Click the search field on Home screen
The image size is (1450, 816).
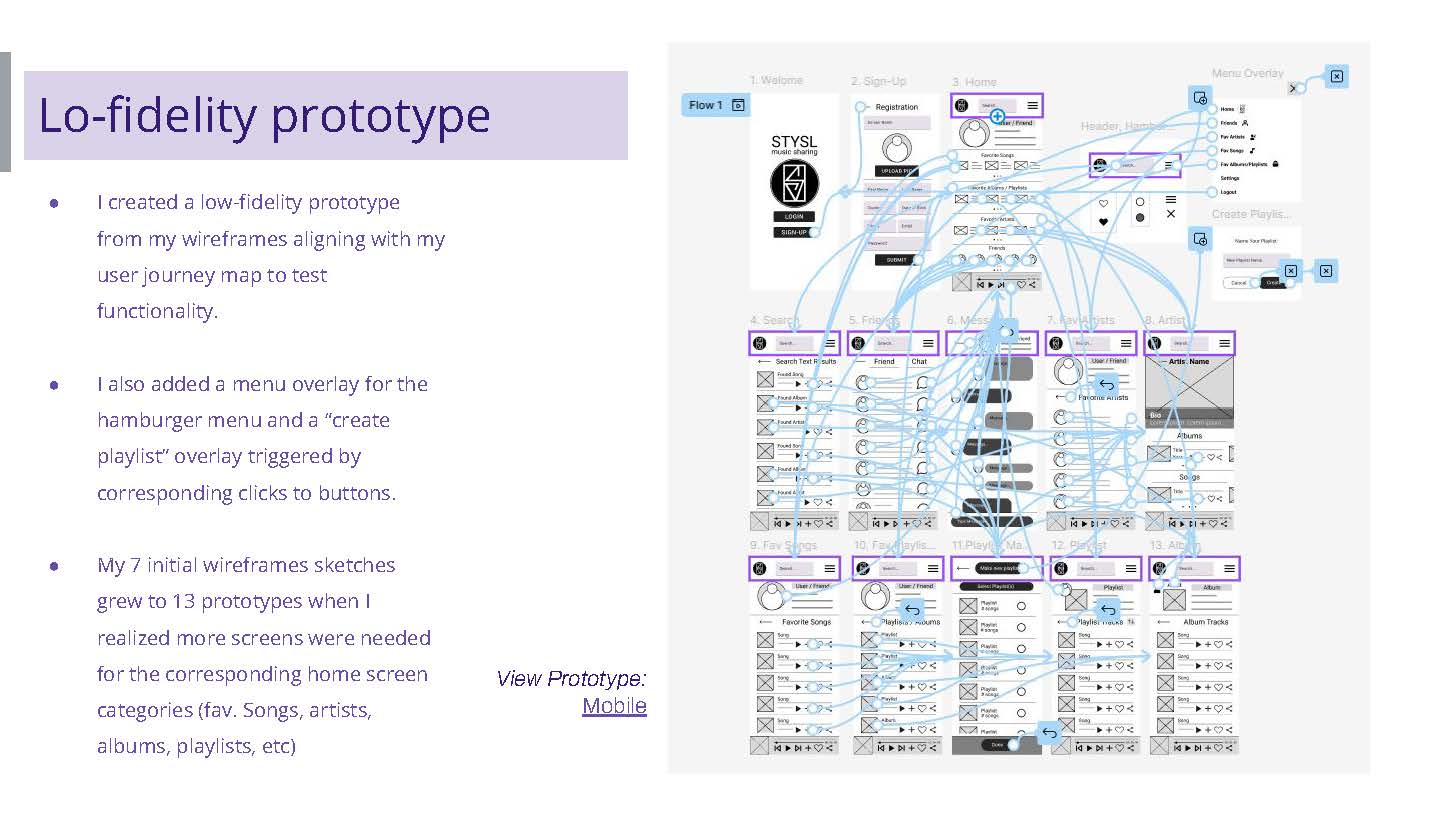click(x=997, y=106)
